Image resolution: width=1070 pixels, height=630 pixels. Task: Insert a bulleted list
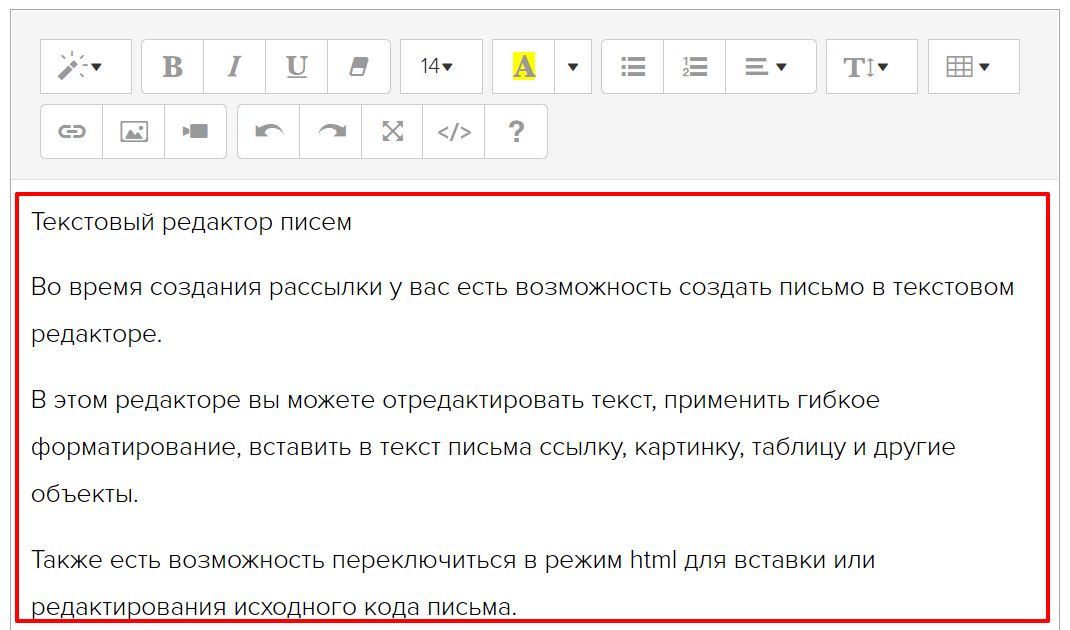pos(633,67)
